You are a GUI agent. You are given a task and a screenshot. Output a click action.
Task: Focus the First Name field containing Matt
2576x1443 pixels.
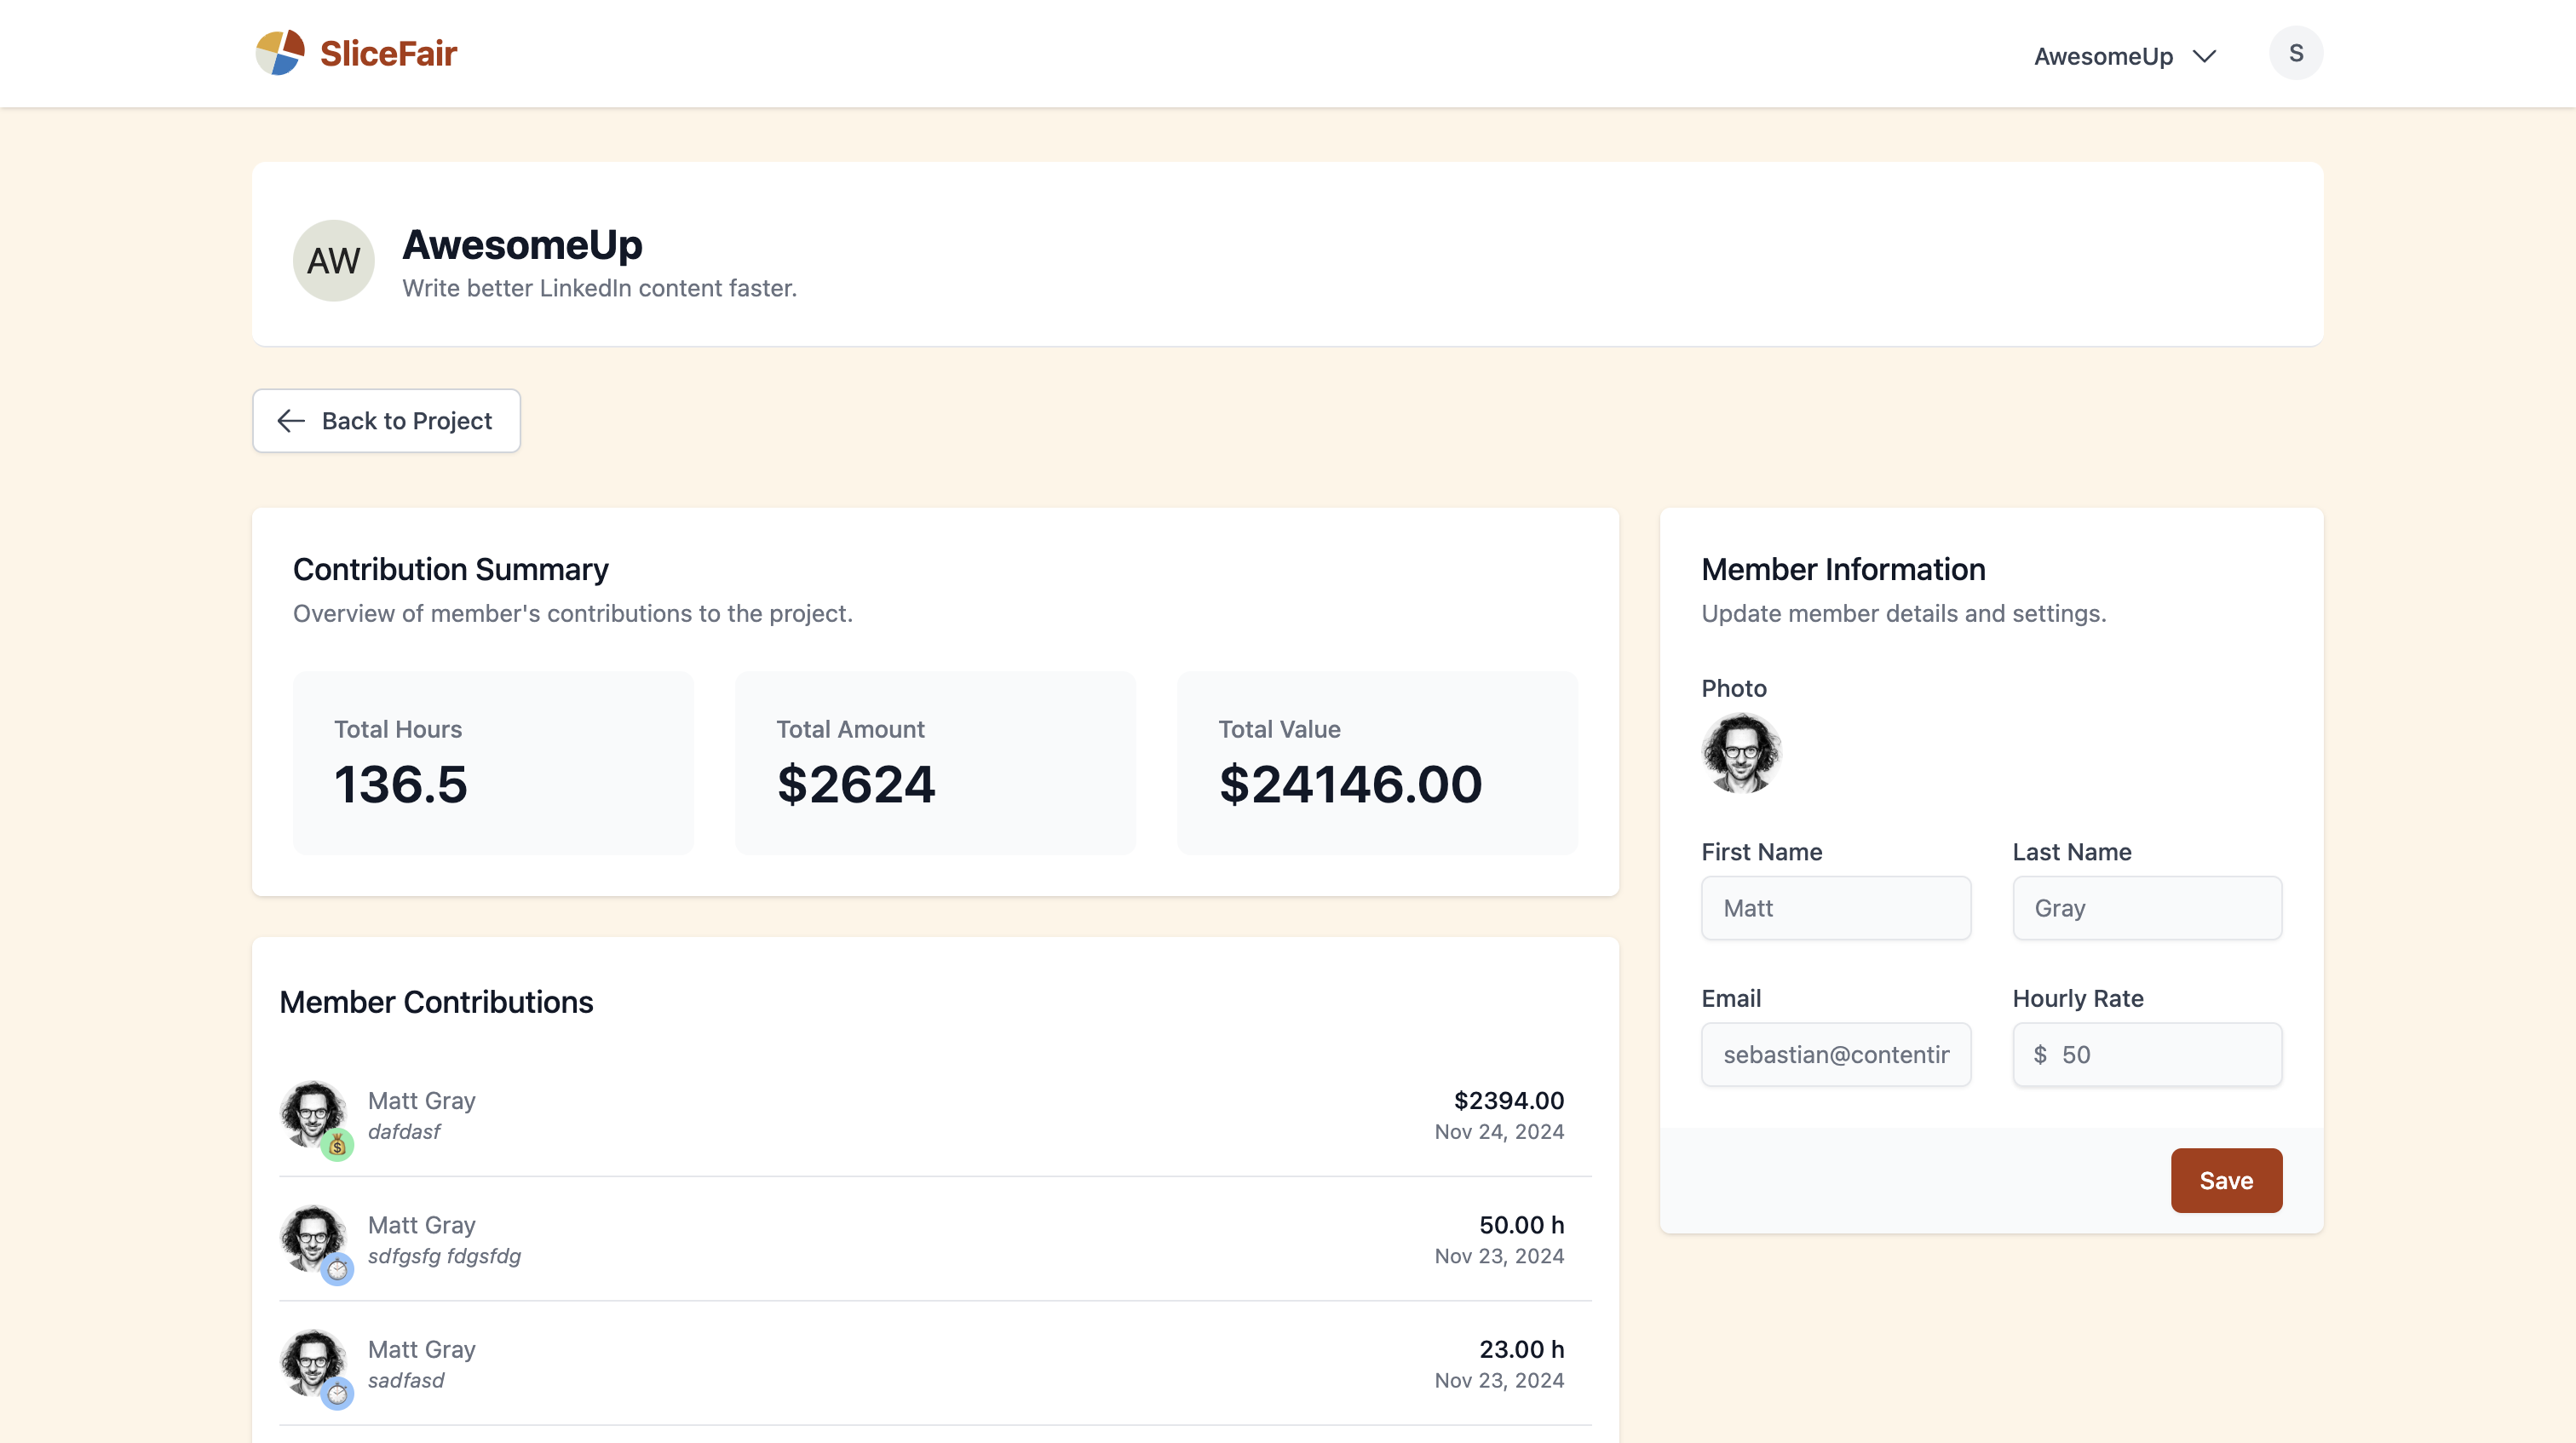[x=1835, y=908]
